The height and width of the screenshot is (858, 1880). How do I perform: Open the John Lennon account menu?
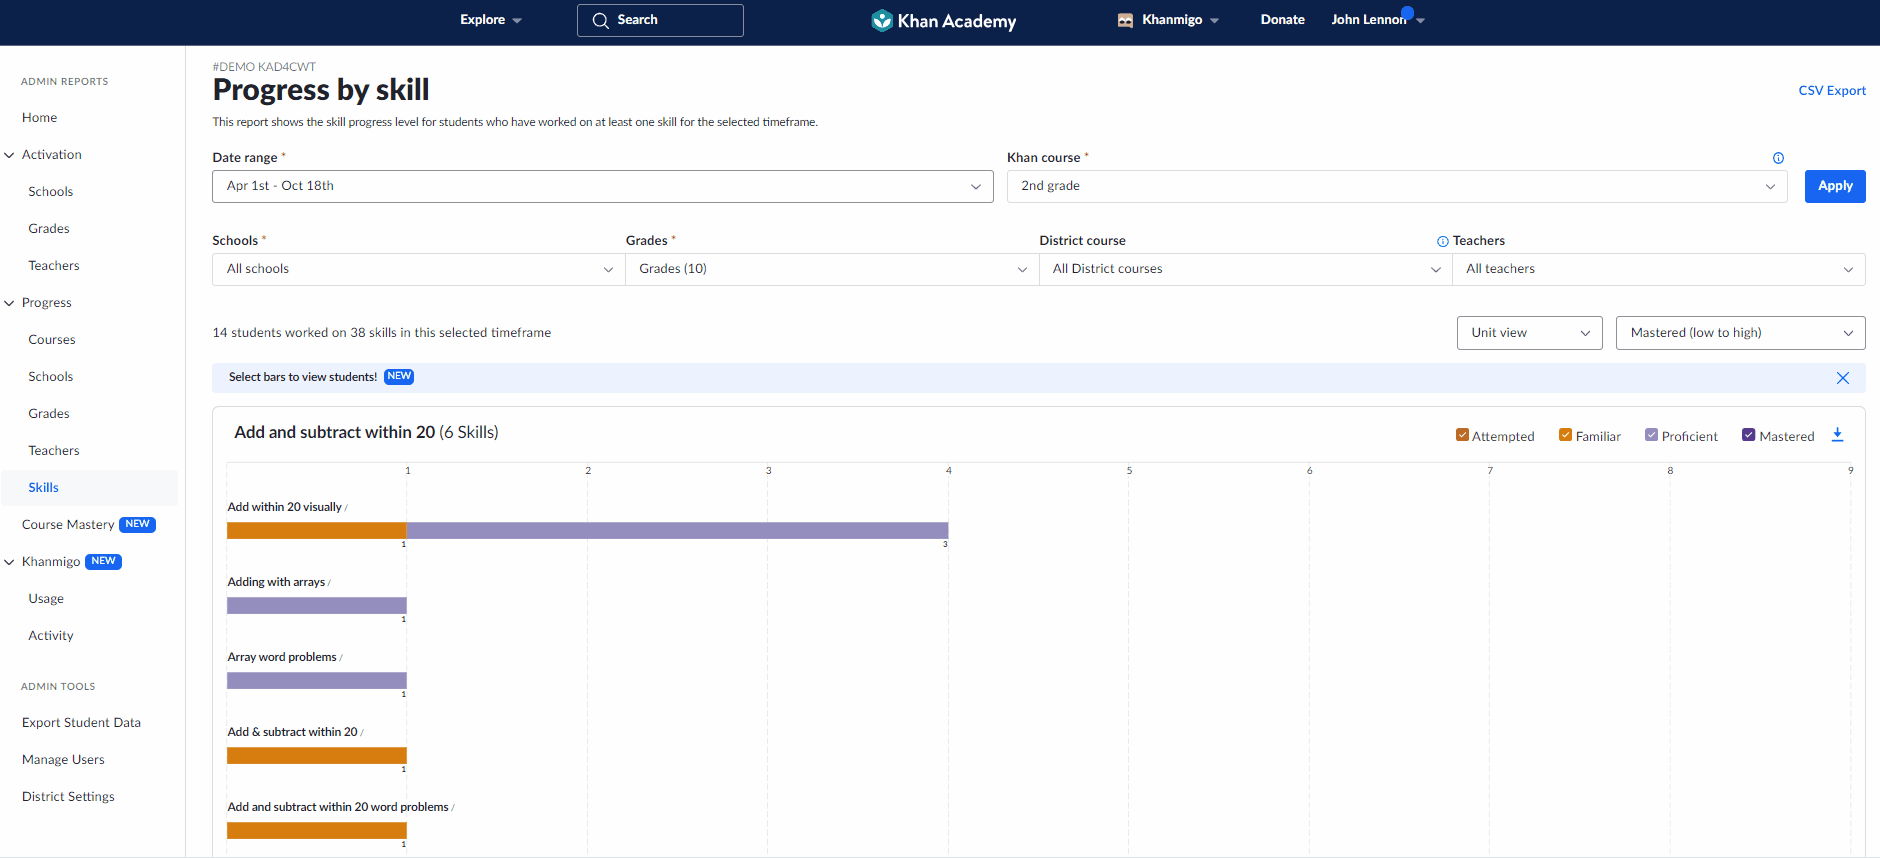point(1377,20)
